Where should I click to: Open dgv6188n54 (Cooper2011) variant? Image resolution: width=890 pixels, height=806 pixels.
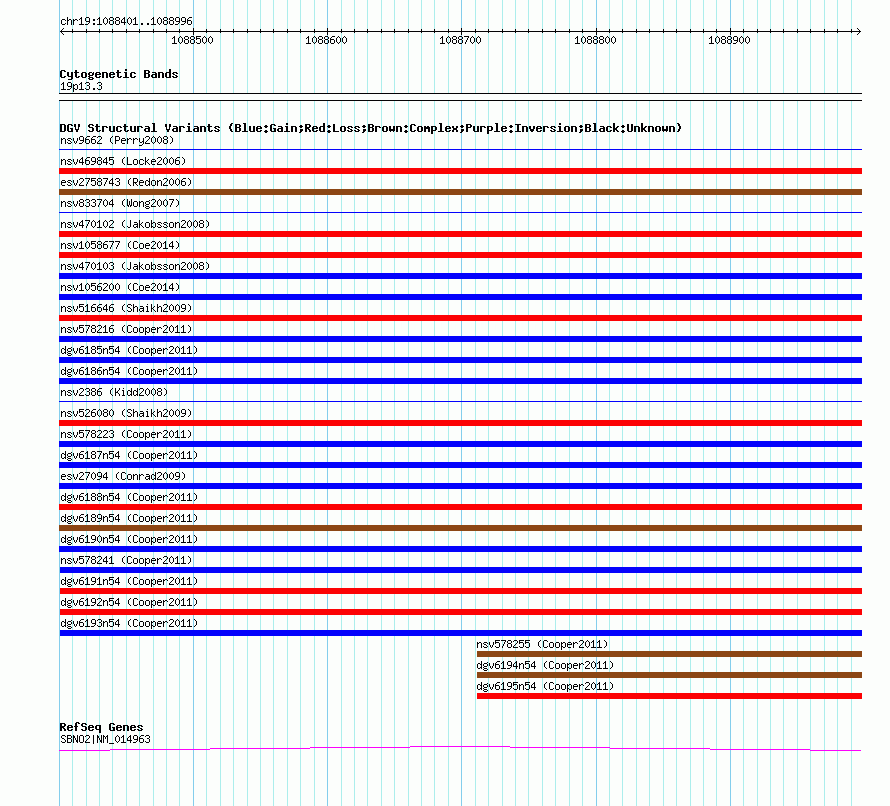tap(129, 497)
